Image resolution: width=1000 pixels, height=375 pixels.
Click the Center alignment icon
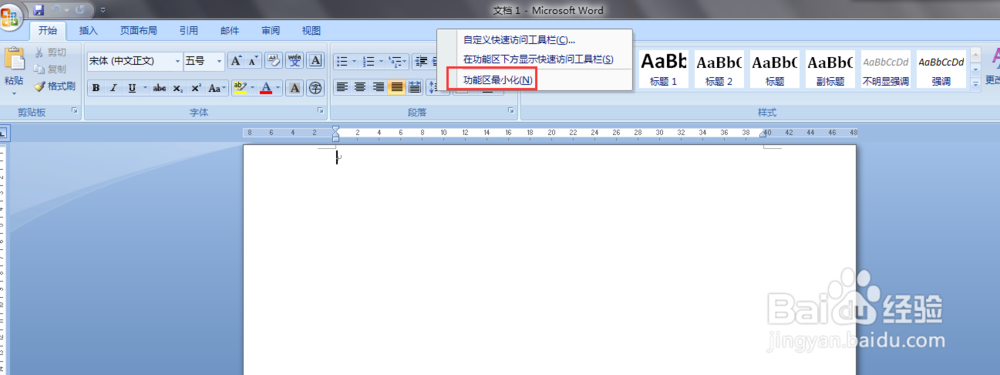[360, 87]
